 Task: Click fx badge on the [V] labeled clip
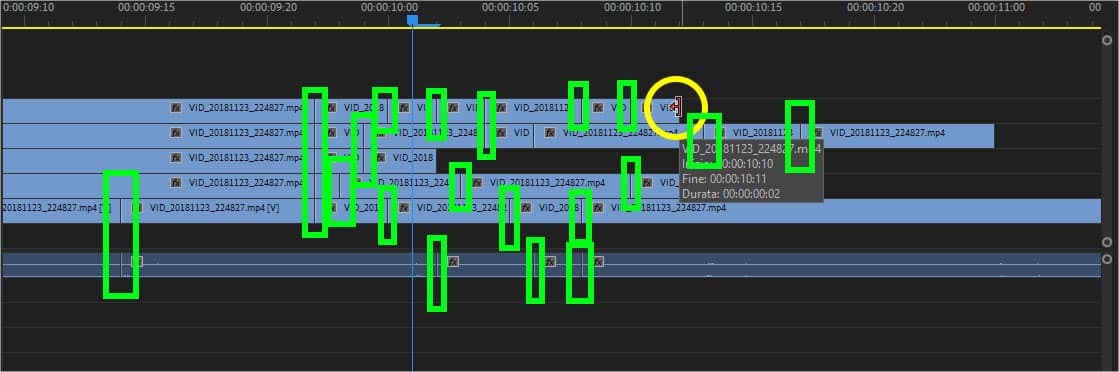point(137,208)
